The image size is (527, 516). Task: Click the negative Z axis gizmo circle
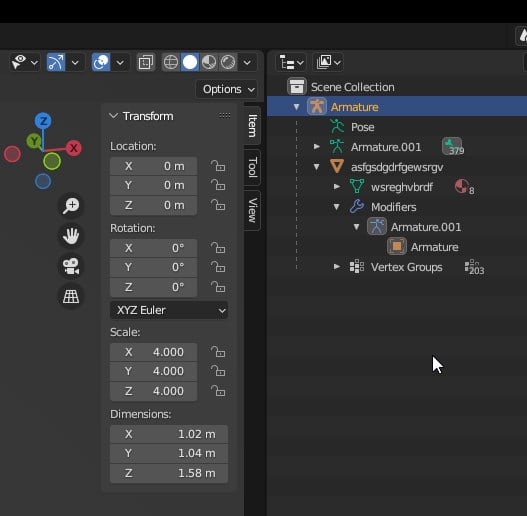point(43,182)
